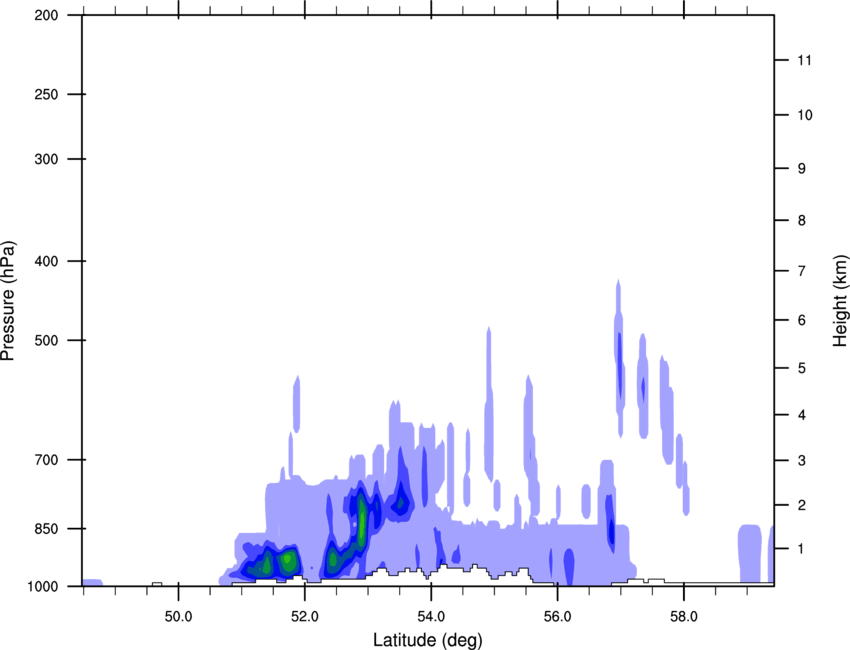Select the 1000 pressure tick label
The image size is (850, 650).
[x=42, y=587]
